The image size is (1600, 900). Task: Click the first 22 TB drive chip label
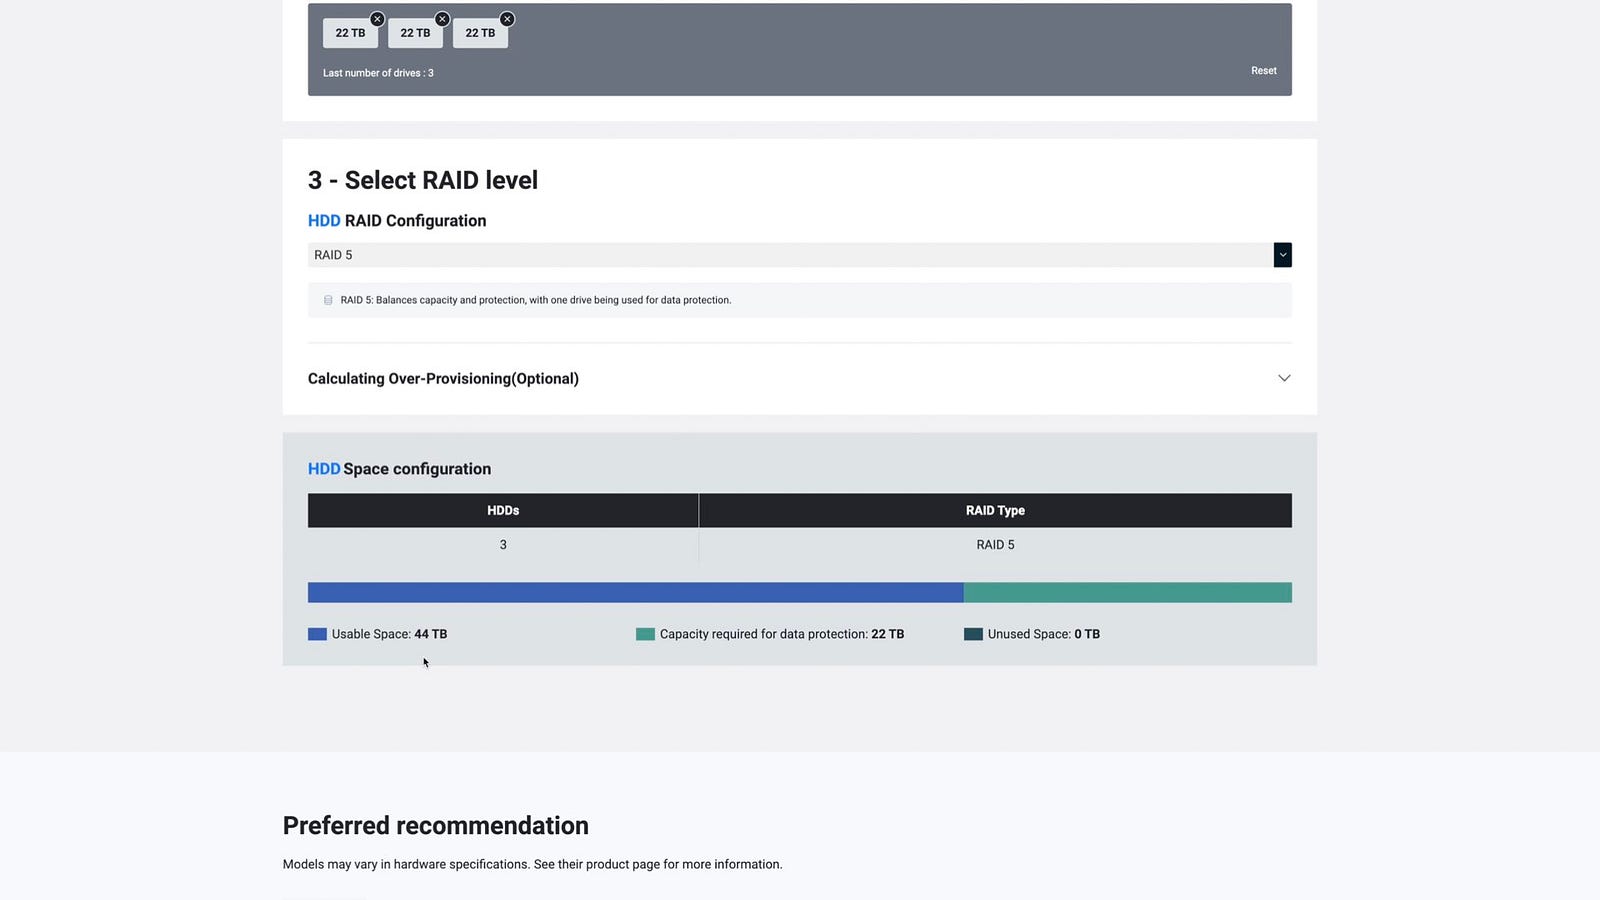coord(350,33)
